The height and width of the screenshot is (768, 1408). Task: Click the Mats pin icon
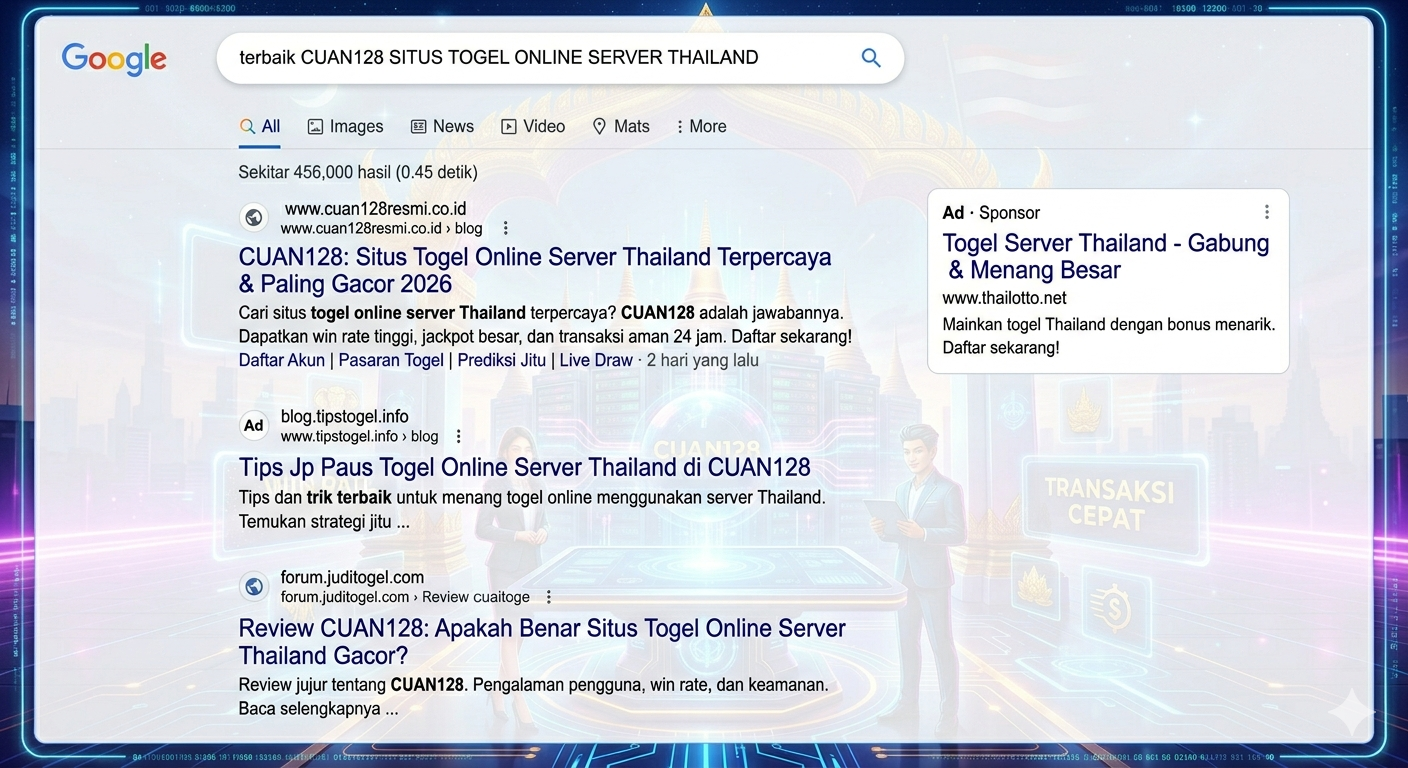click(x=599, y=126)
